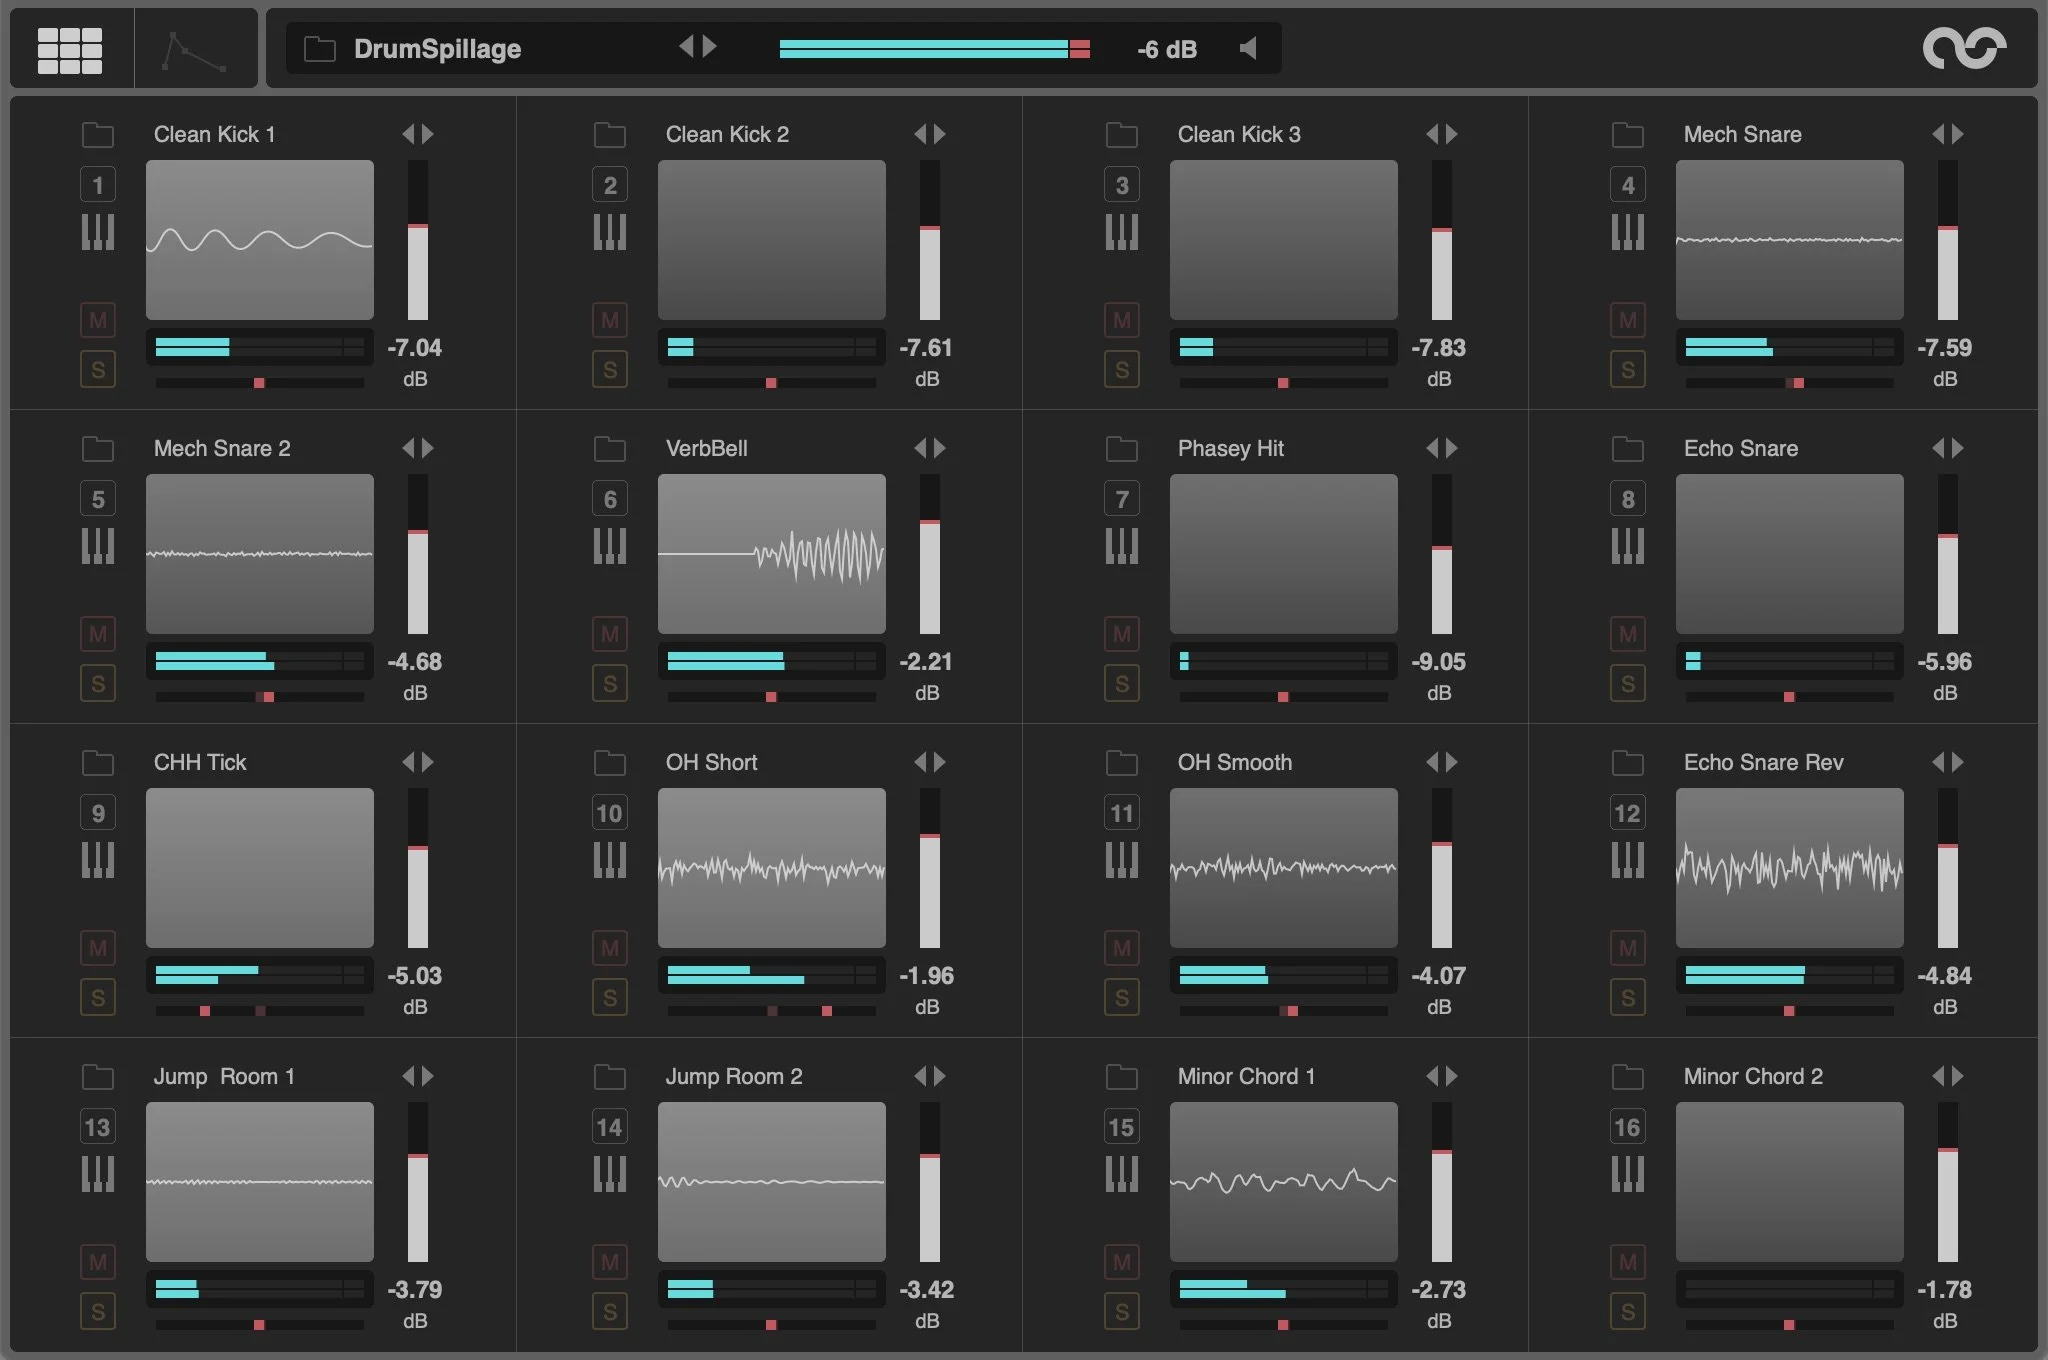Open the envelope editor view icon

195,49
